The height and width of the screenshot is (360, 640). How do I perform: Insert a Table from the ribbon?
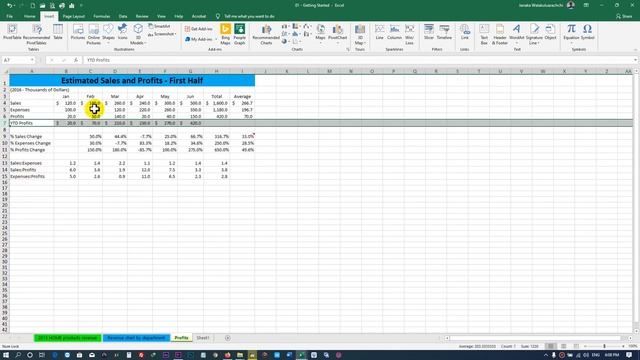[x=58, y=32]
